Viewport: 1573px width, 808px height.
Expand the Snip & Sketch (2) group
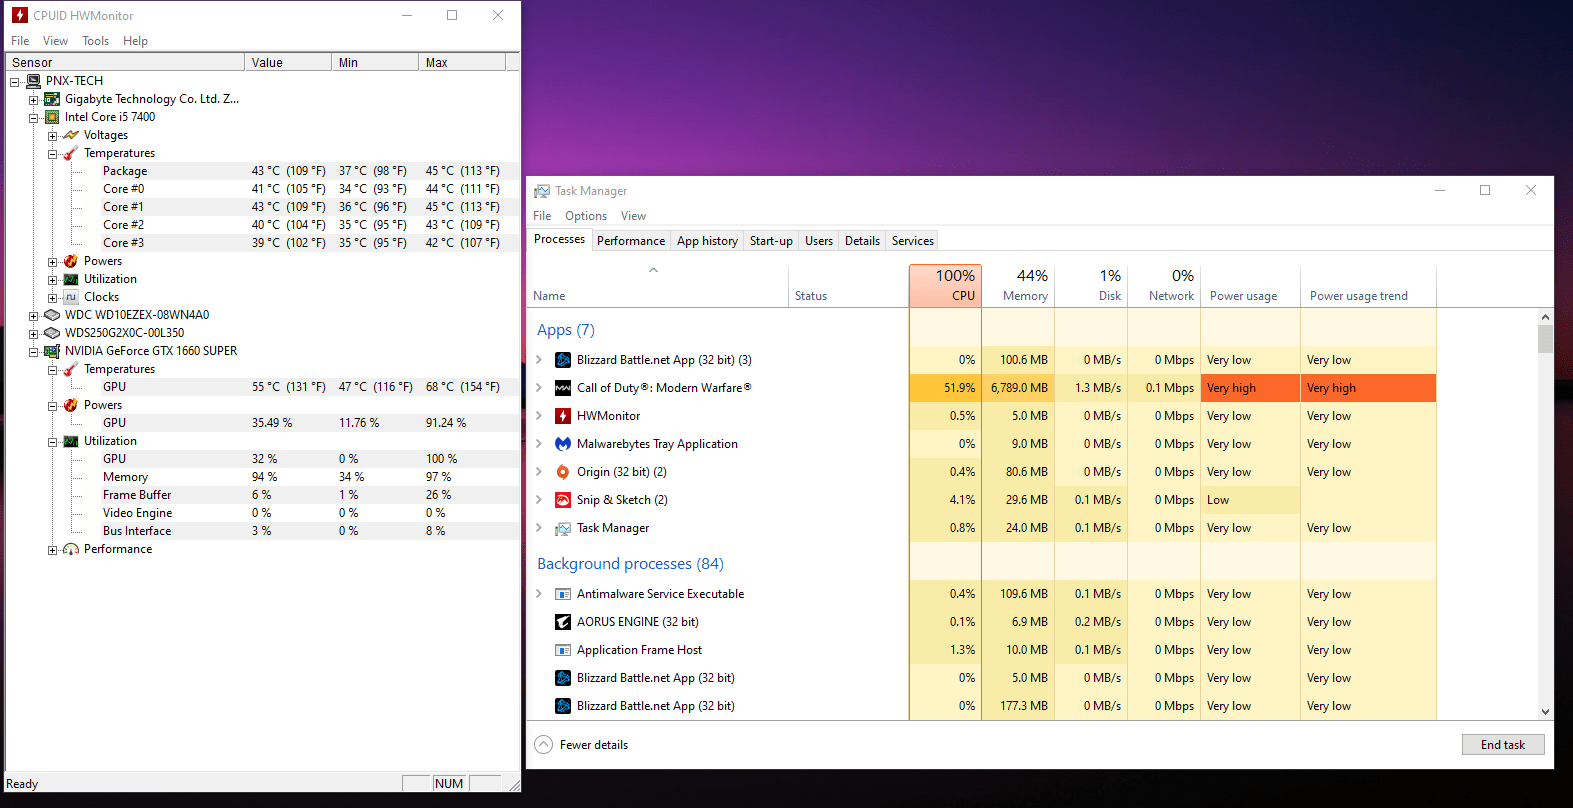(539, 500)
